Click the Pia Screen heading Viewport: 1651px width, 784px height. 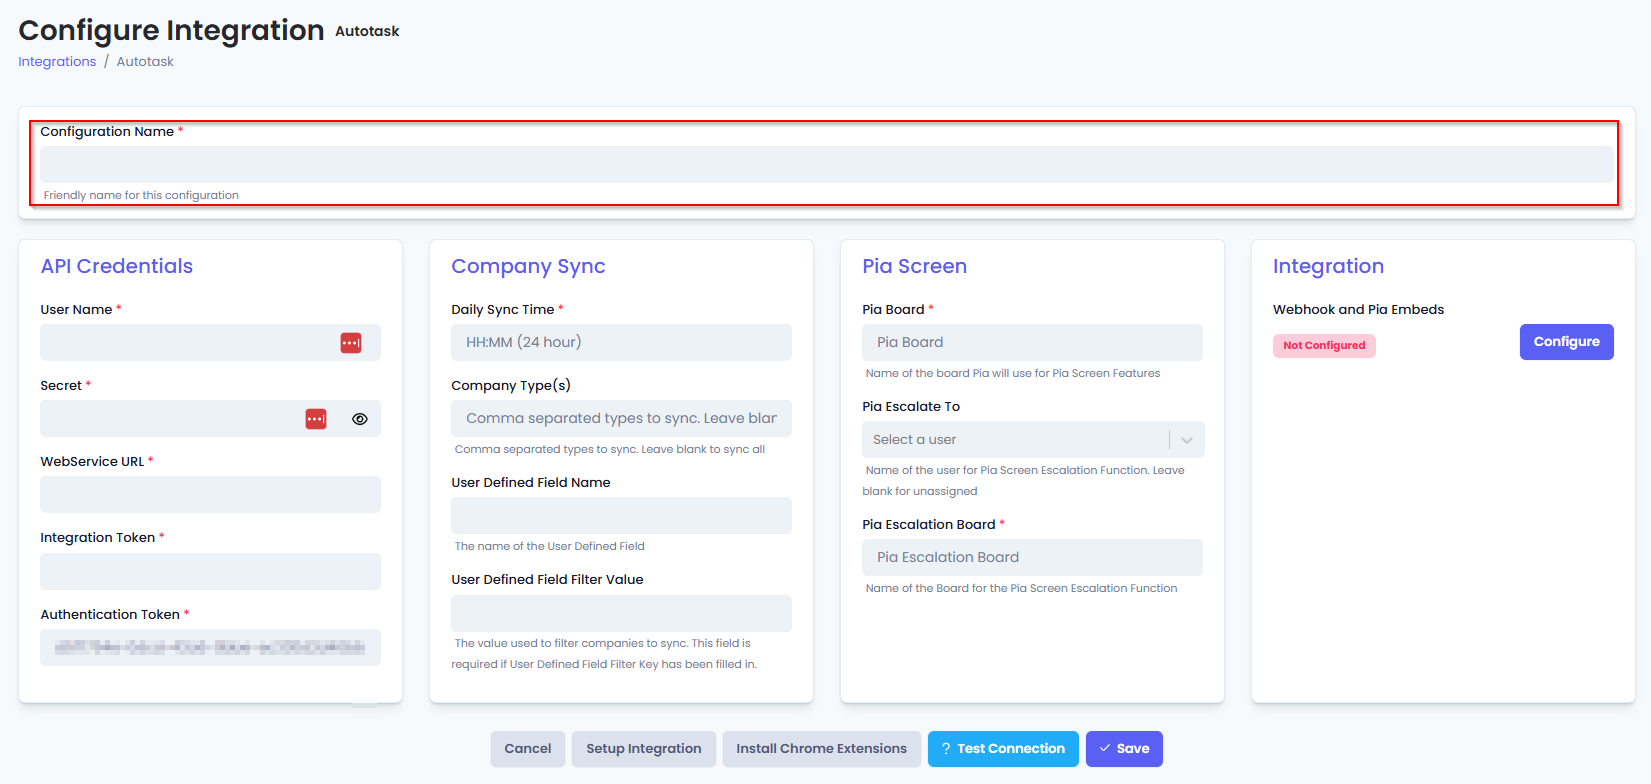(915, 266)
